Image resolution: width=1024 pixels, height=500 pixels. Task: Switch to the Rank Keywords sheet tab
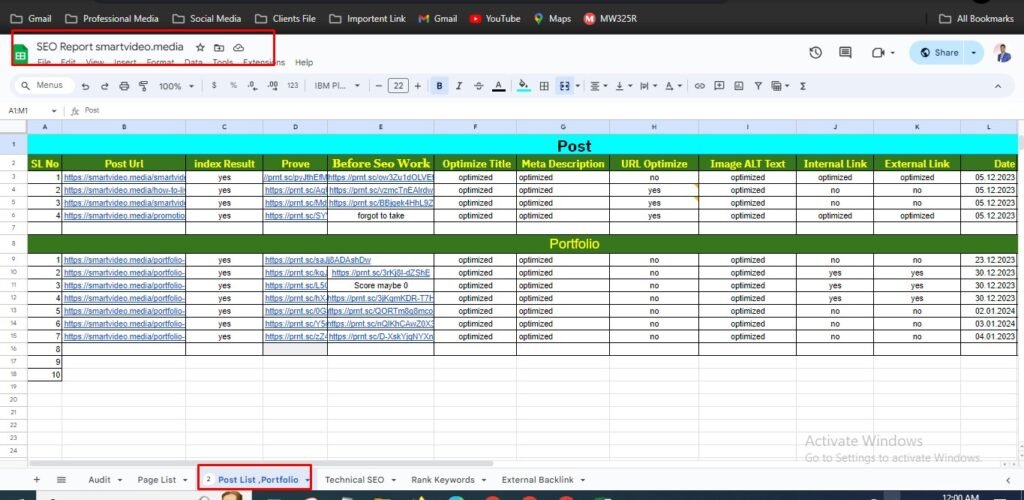(443, 480)
